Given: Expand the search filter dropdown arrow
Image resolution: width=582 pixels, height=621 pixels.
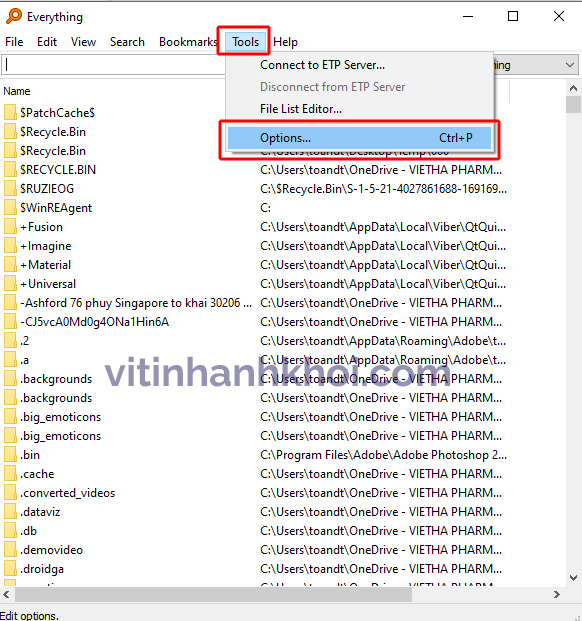Looking at the screenshot, I should [x=570, y=65].
